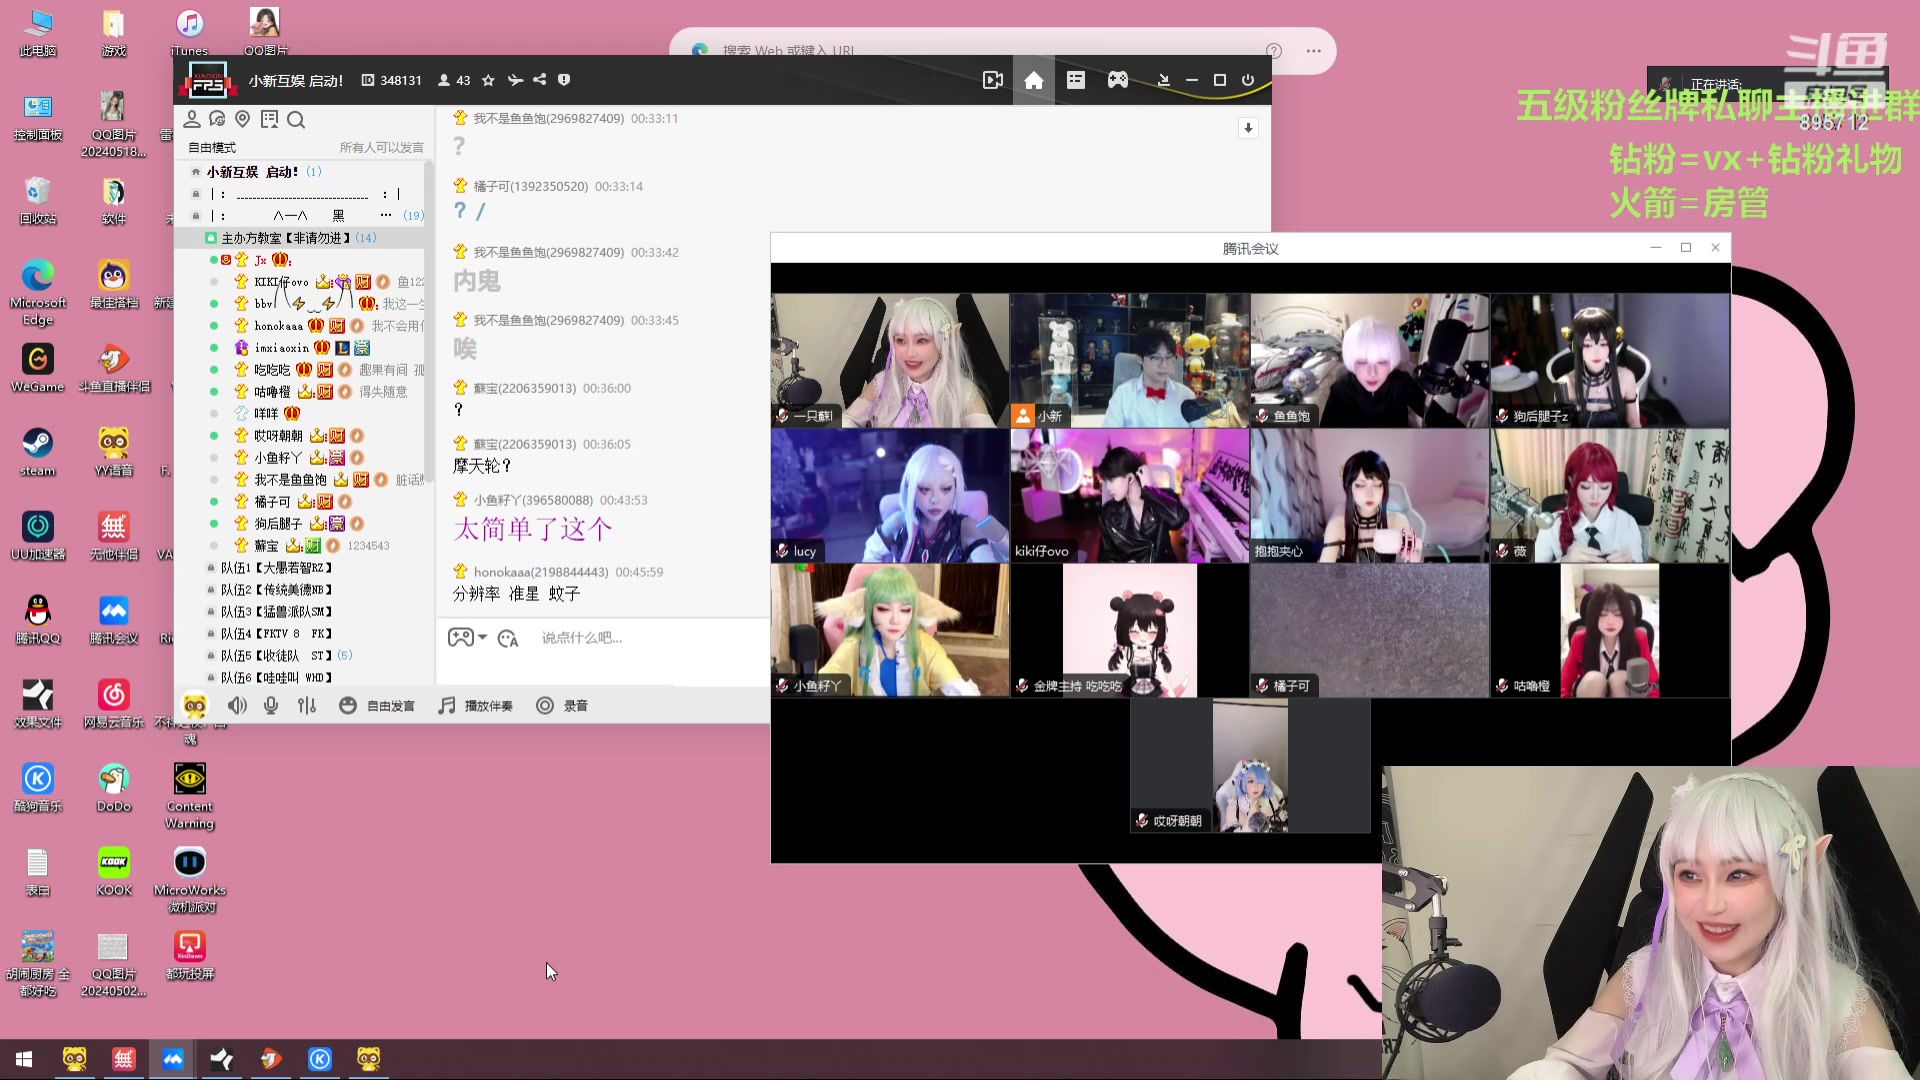Click the home icon in YY toolbar

pyautogui.click(x=1033, y=80)
